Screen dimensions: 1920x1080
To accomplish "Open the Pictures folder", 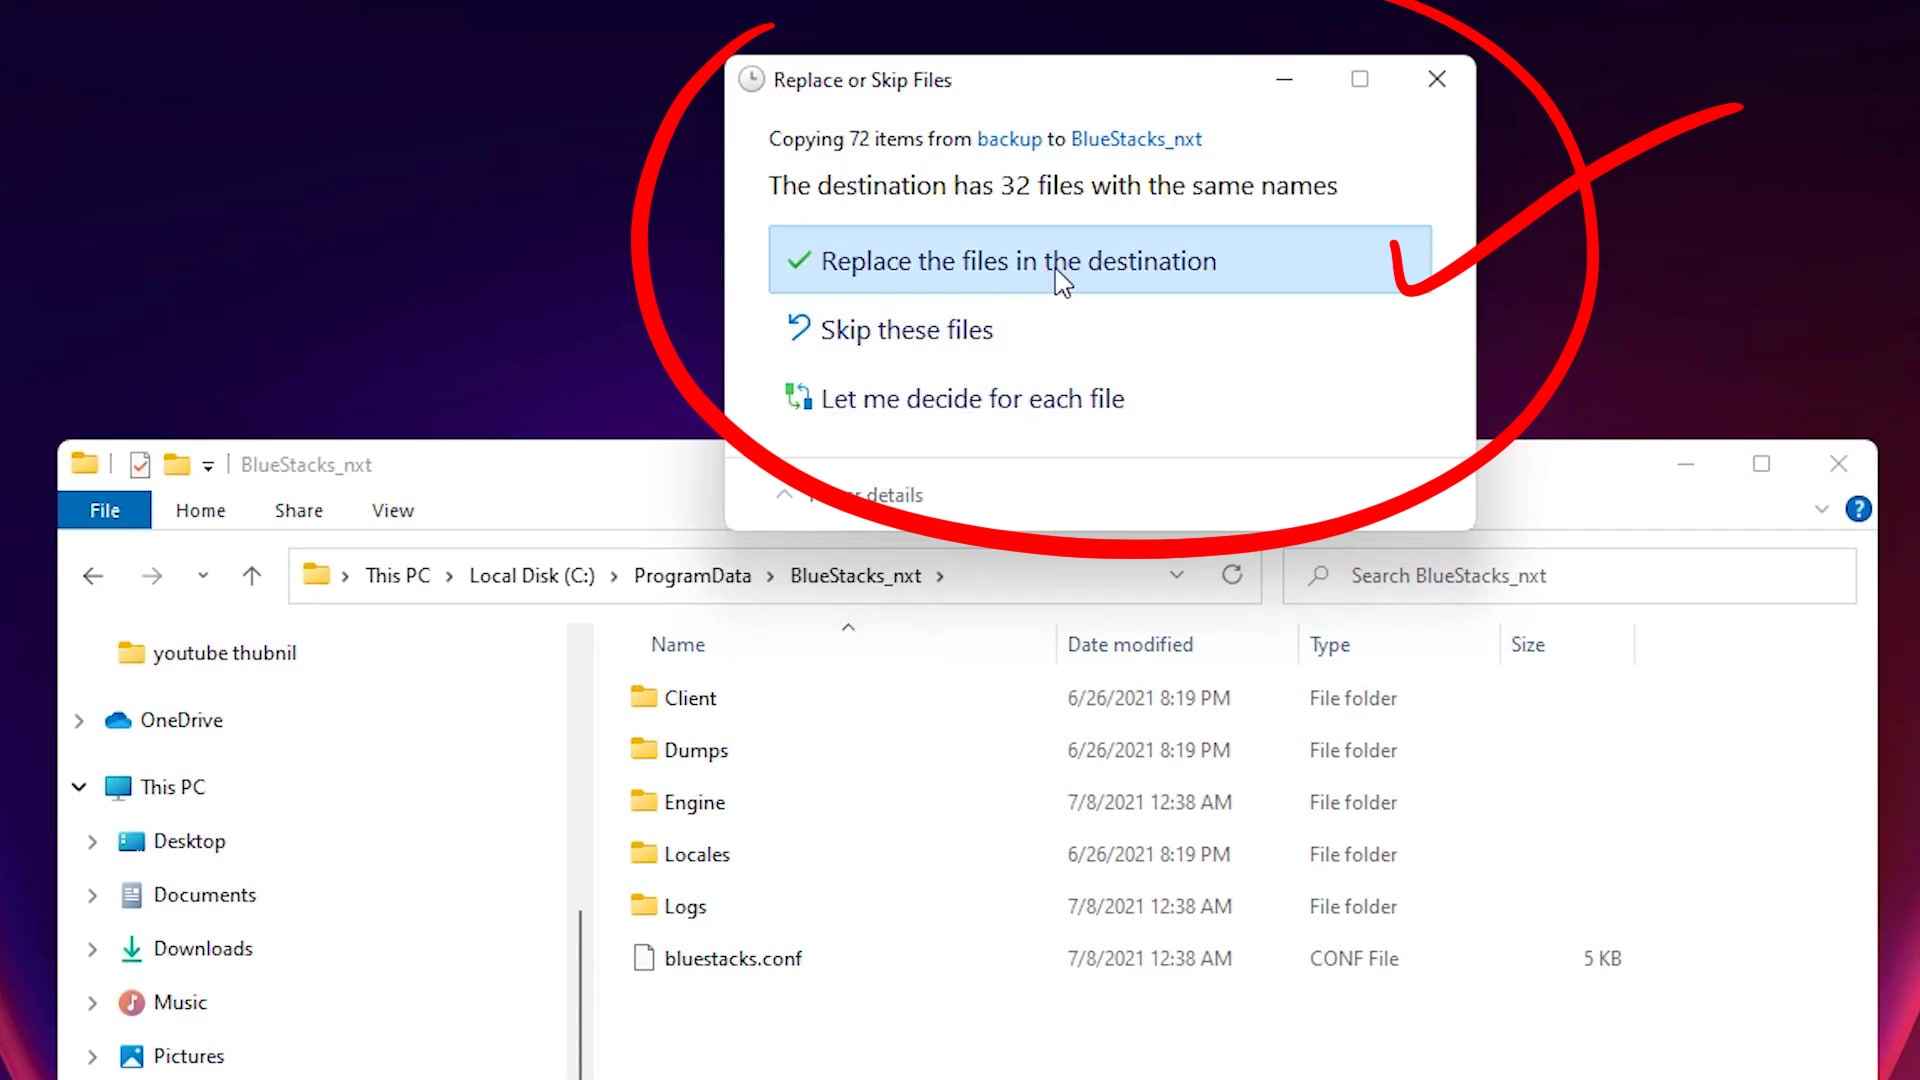I will tap(187, 1055).
